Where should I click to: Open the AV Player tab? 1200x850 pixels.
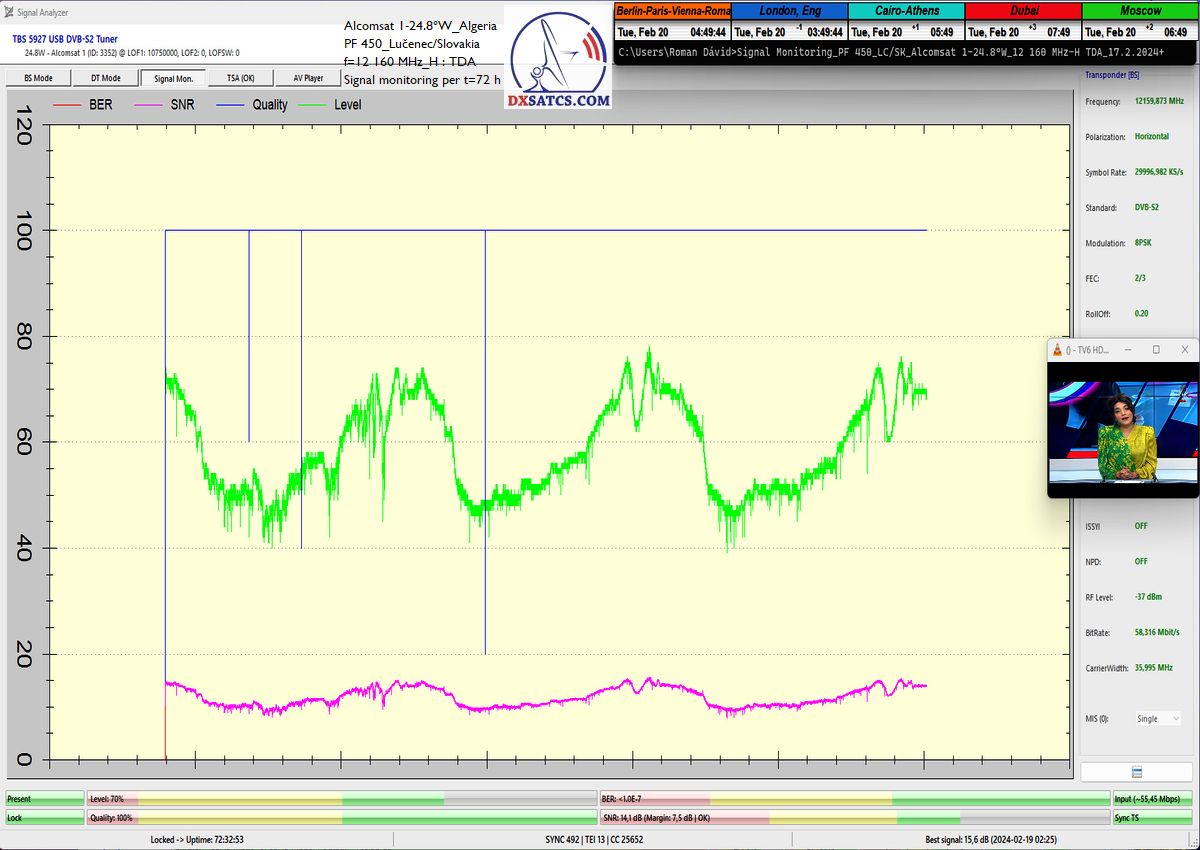[308, 78]
